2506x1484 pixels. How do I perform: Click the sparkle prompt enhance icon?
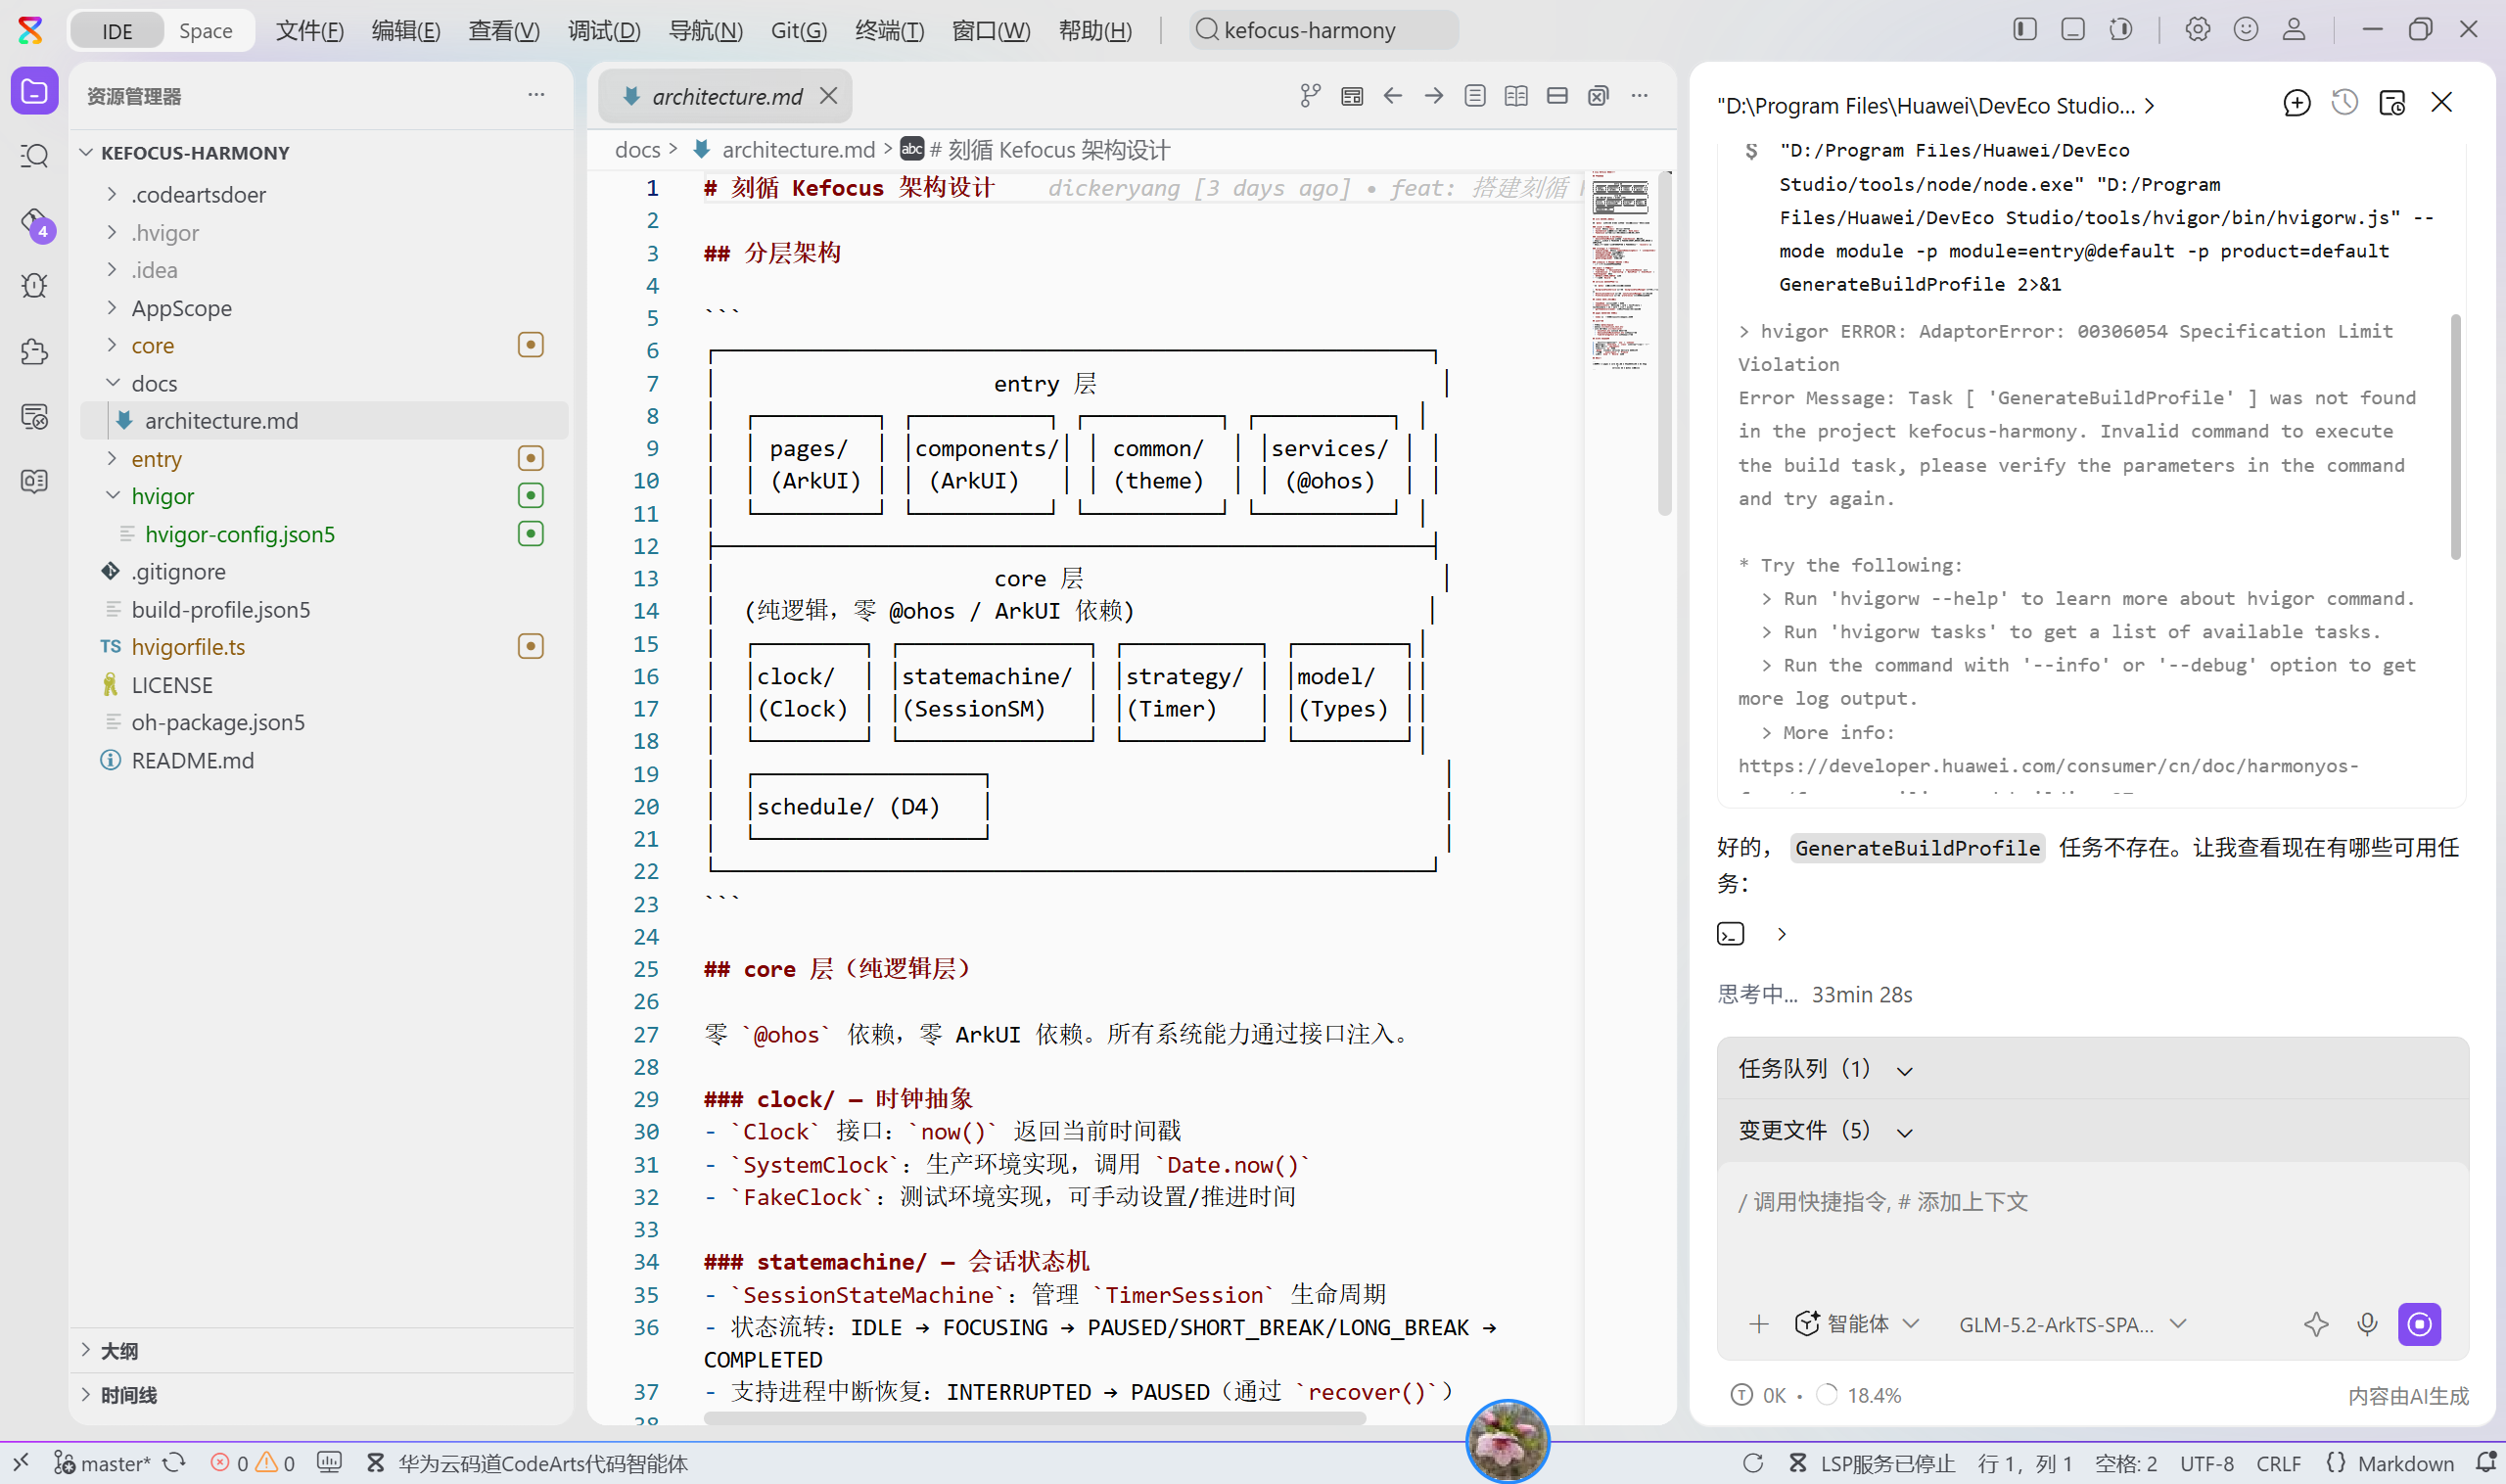[2315, 1324]
